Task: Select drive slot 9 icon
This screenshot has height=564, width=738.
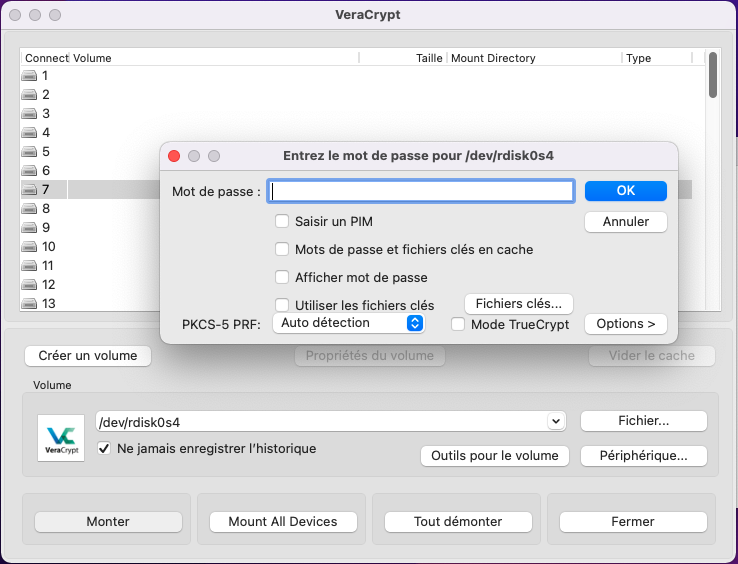Action: tap(29, 227)
